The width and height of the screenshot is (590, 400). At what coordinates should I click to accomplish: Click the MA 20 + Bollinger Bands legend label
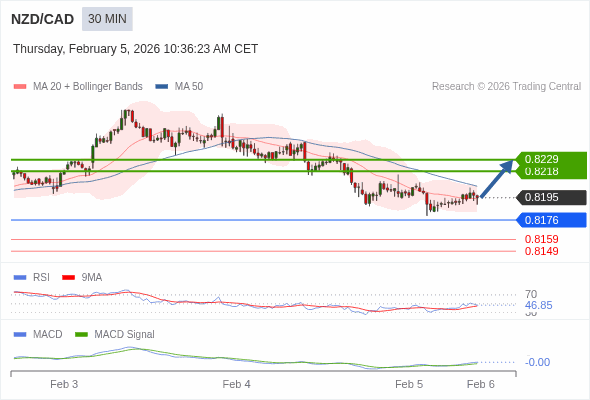(88, 87)
